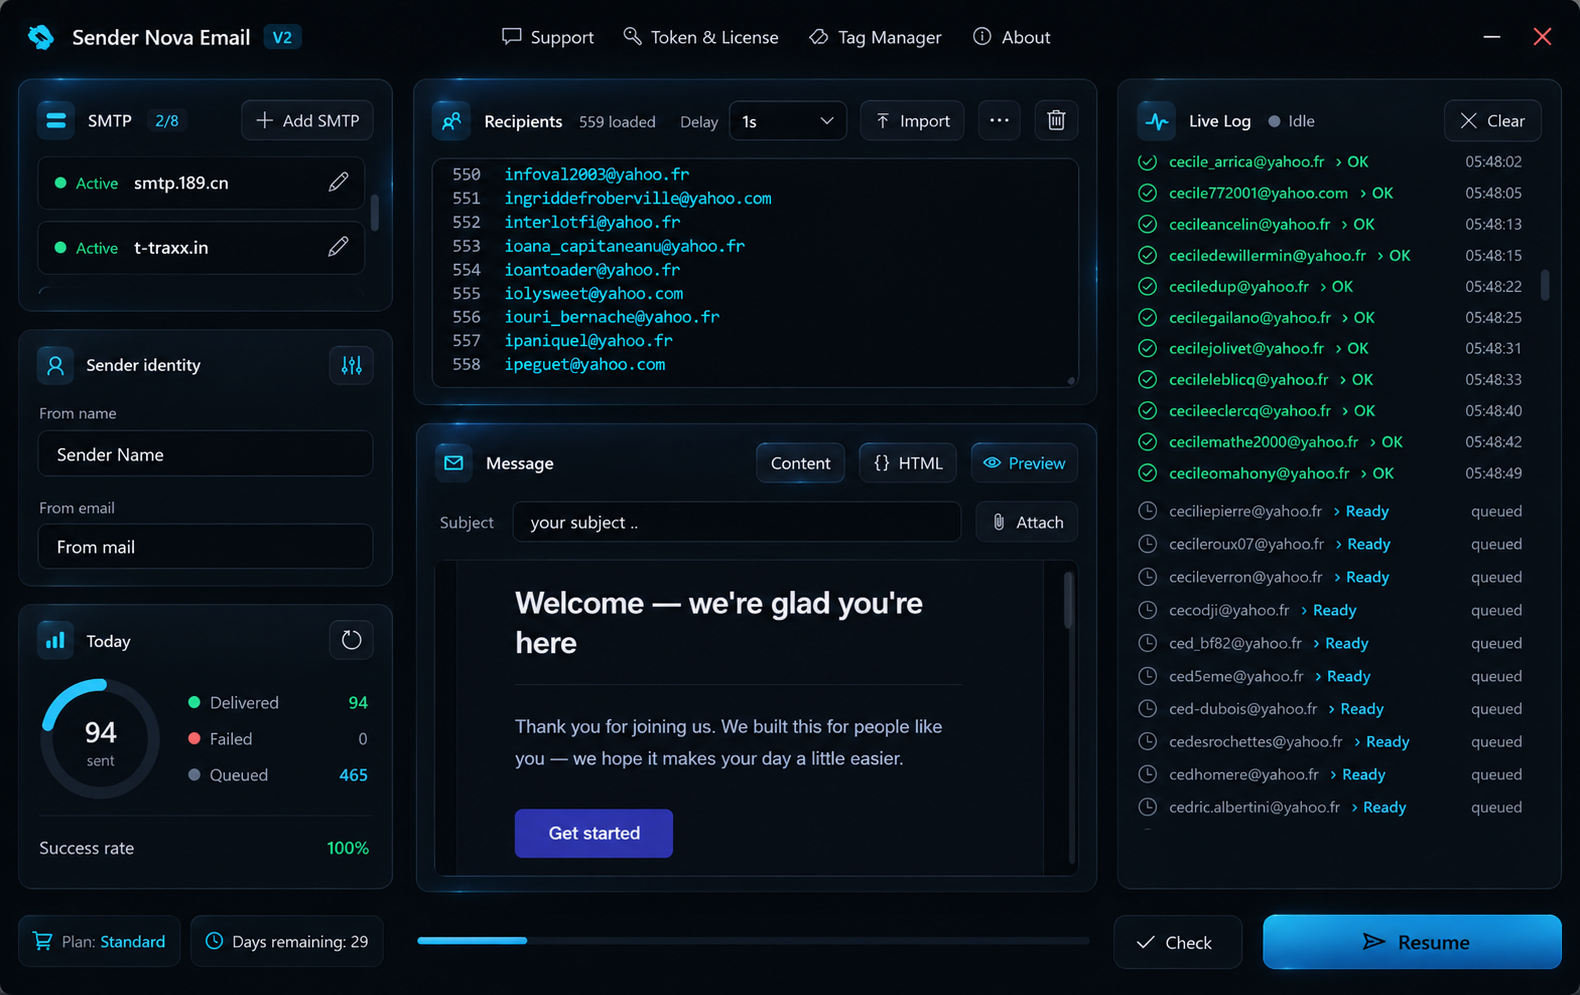Click the 559 loaded count
This screenshot has height=995, width=1580.
coord(617,121)
